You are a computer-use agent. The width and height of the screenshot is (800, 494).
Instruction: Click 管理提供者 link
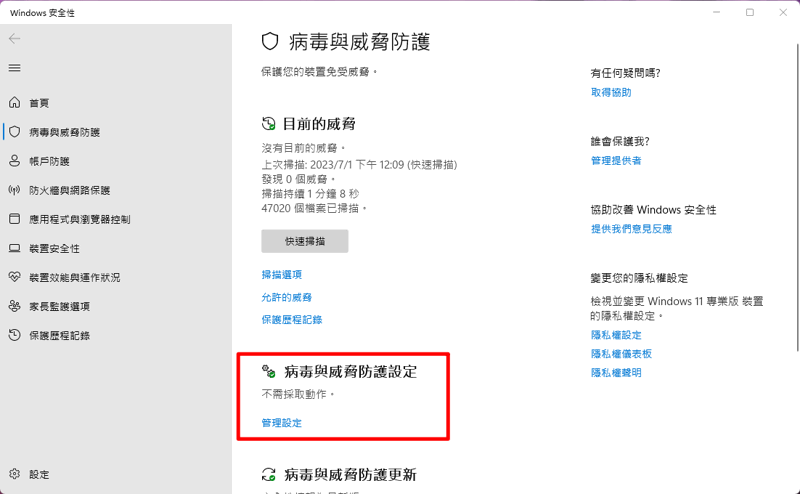616,161
